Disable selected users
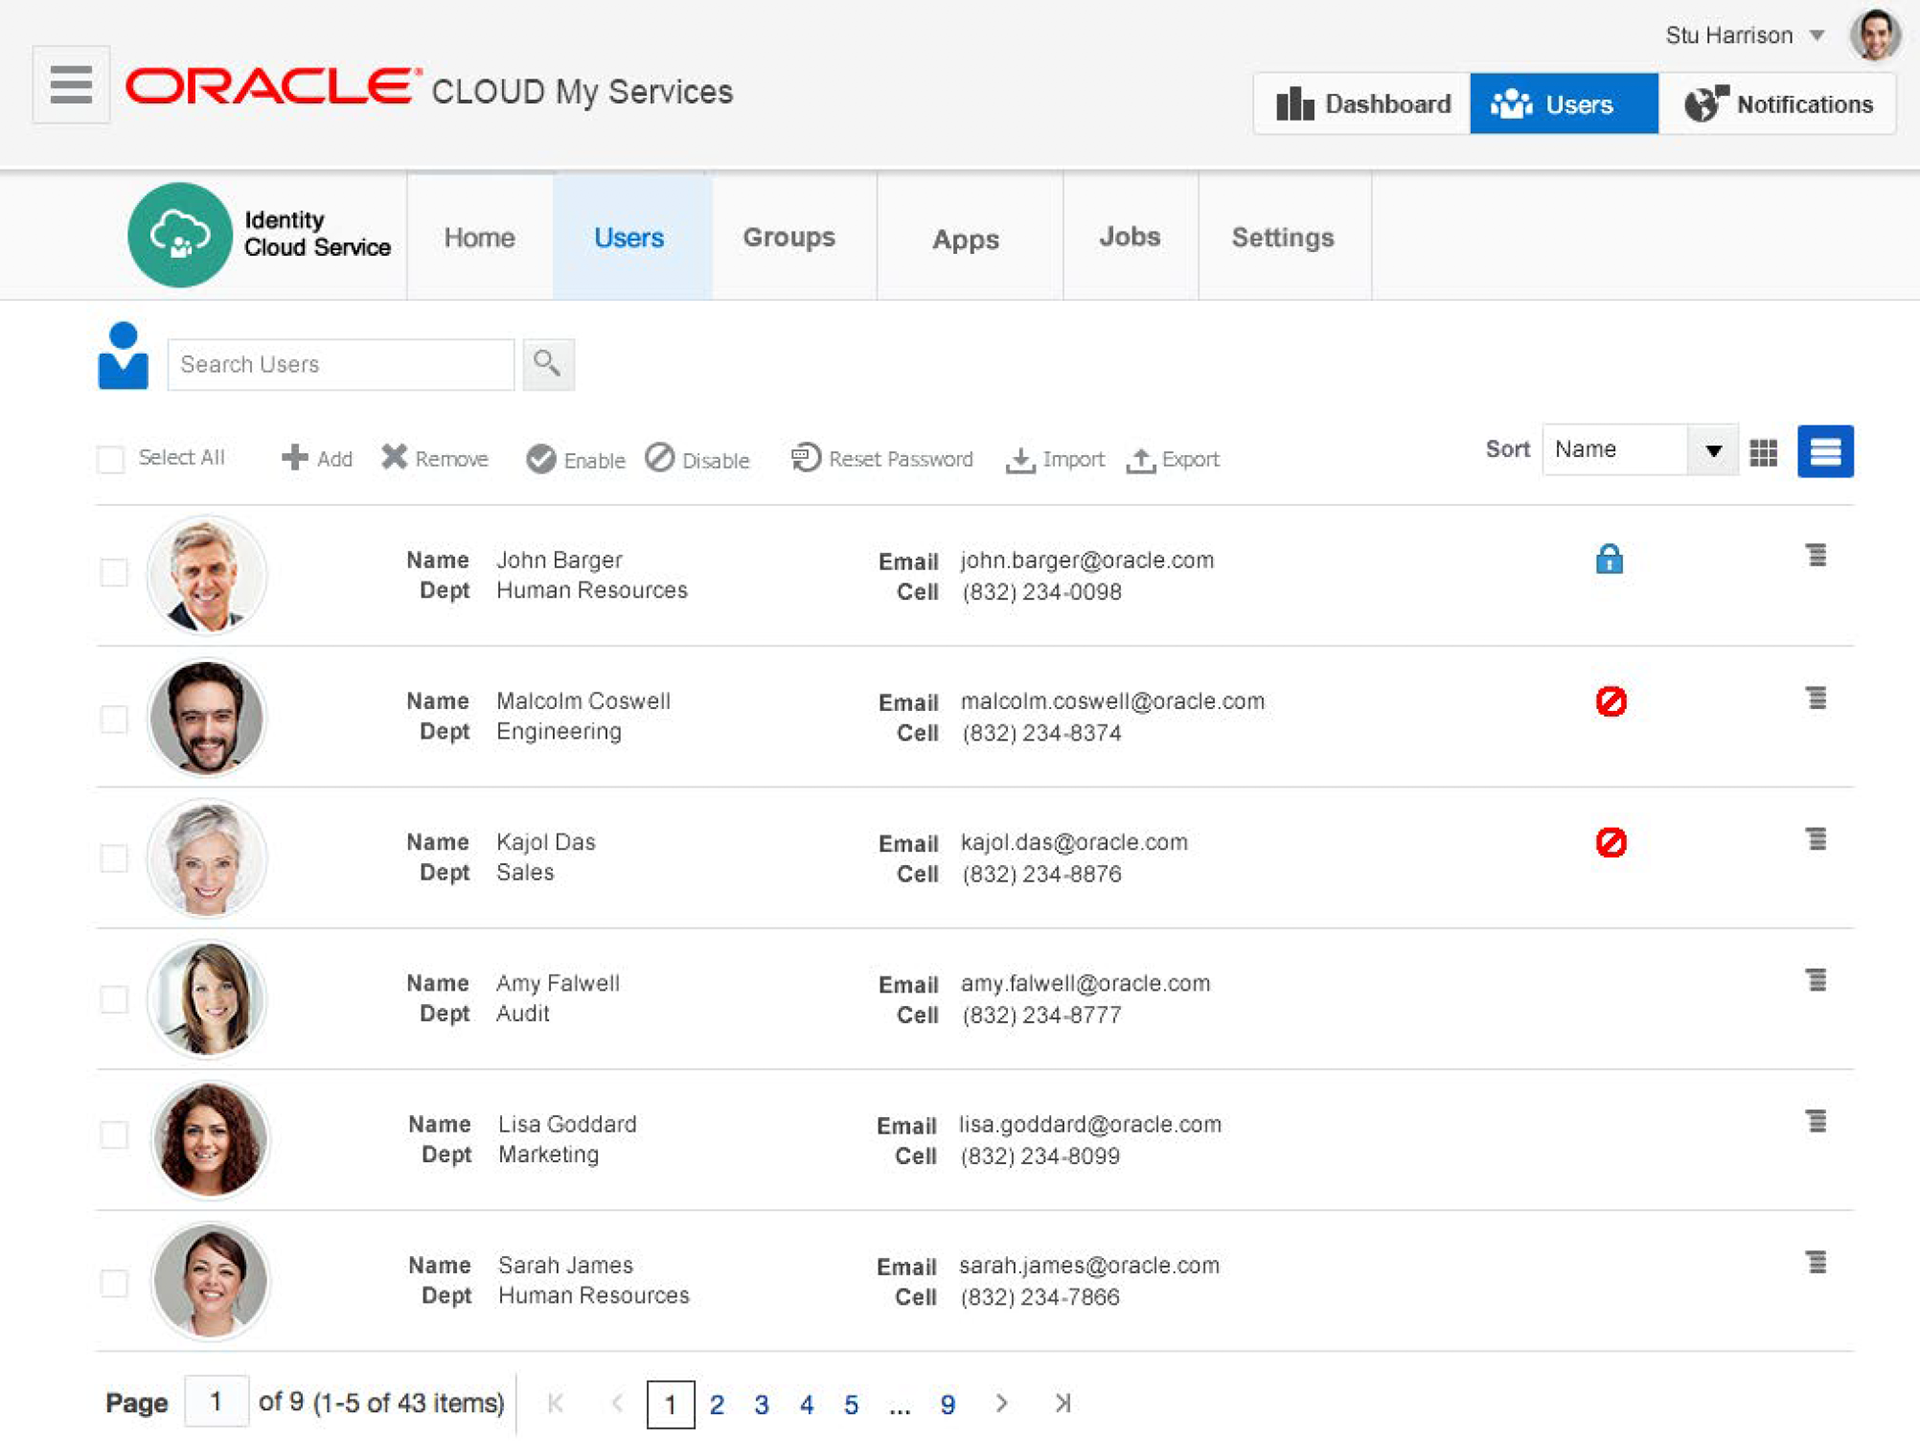The width and height of the screenshot is (1920, 1441). pos(697,459)
